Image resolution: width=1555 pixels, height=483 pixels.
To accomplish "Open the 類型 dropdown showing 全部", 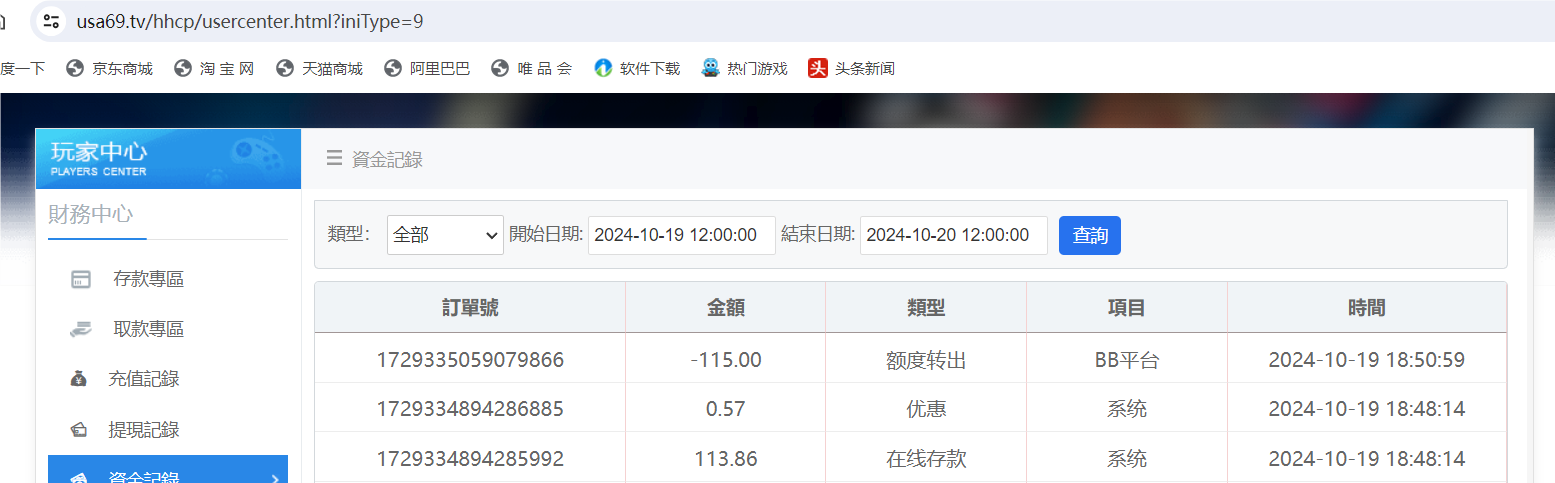I will [445, 235].
